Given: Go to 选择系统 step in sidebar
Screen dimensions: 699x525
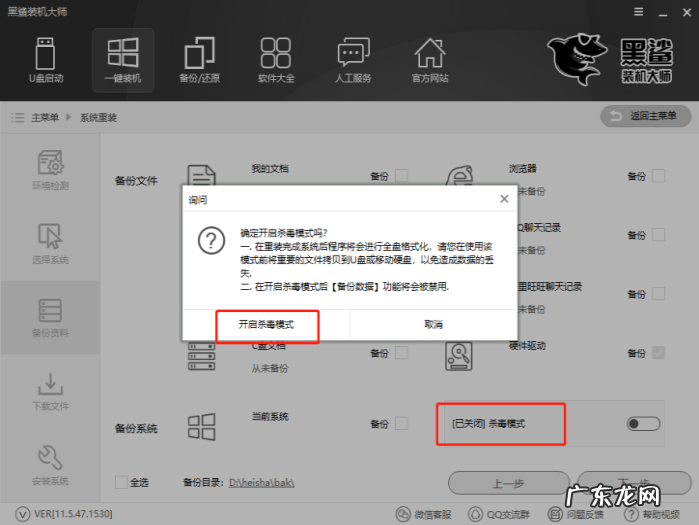Looking at the screenshot, I should (50, 244).
